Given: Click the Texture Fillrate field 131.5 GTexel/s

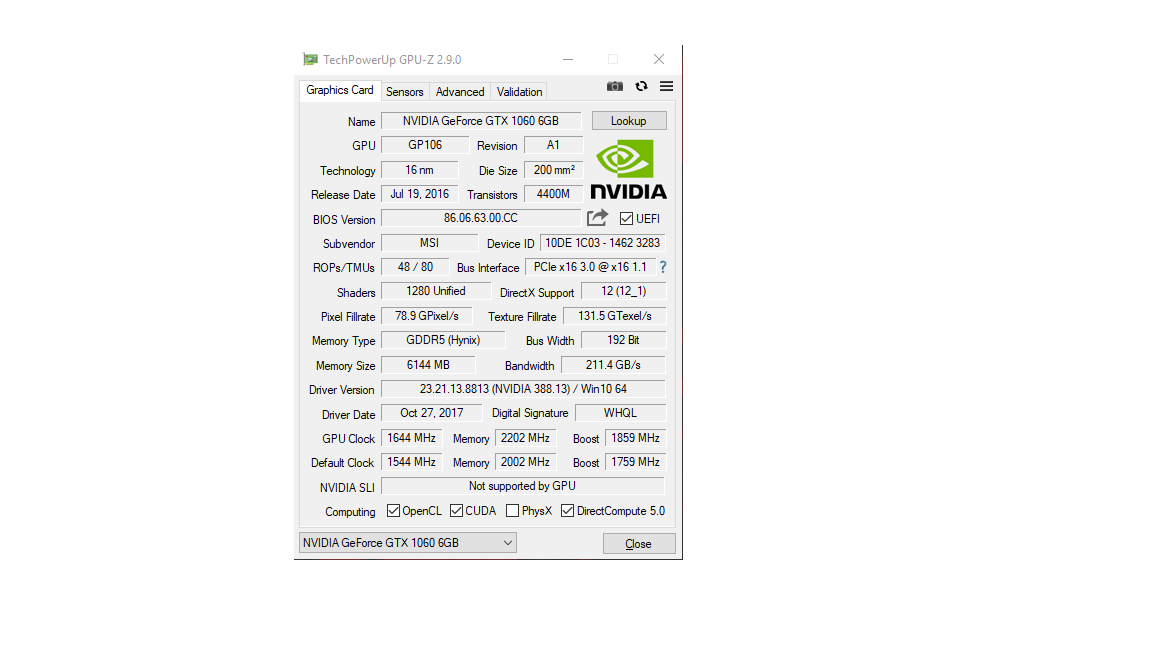Looking at the screenshot, I should (615, 316).
